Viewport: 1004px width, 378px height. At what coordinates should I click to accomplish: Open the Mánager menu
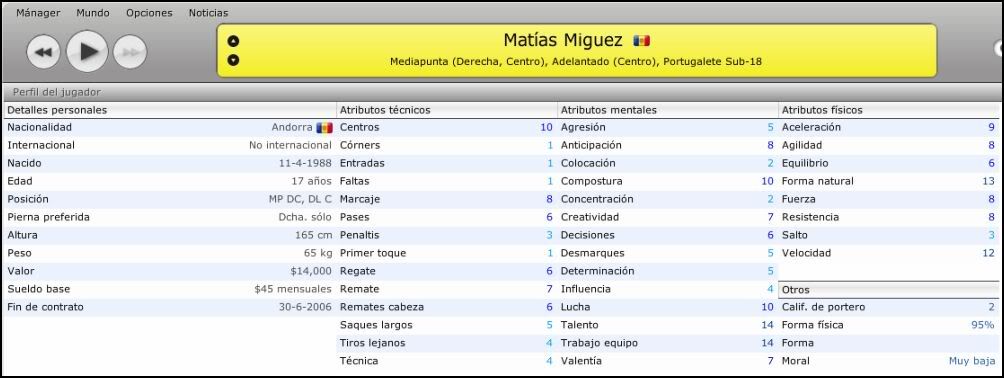(x=38, y=13)
